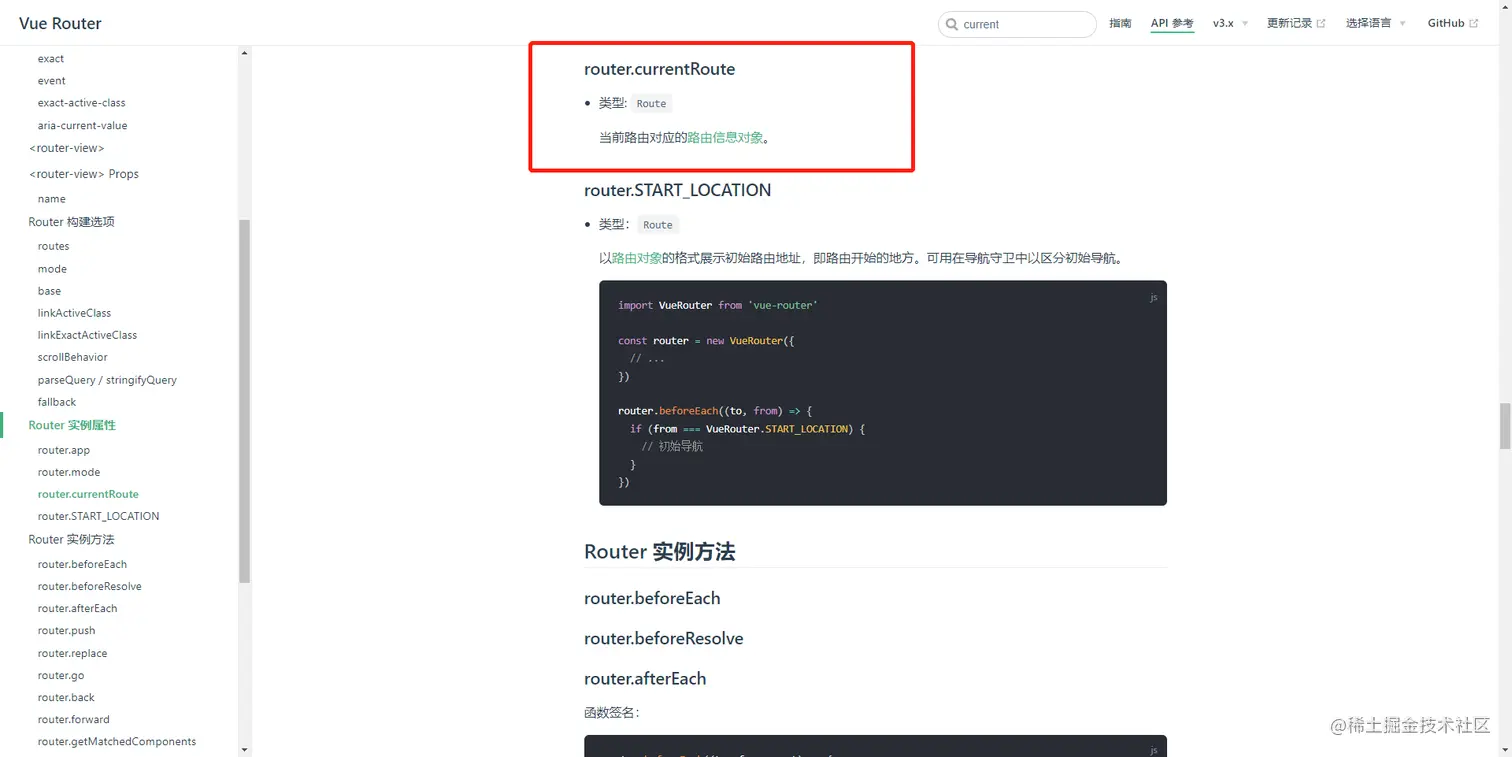Screen dimensions: 1512x757
Task: Click the main page scrollbar thumb
Action: [x=1505, y=426]
